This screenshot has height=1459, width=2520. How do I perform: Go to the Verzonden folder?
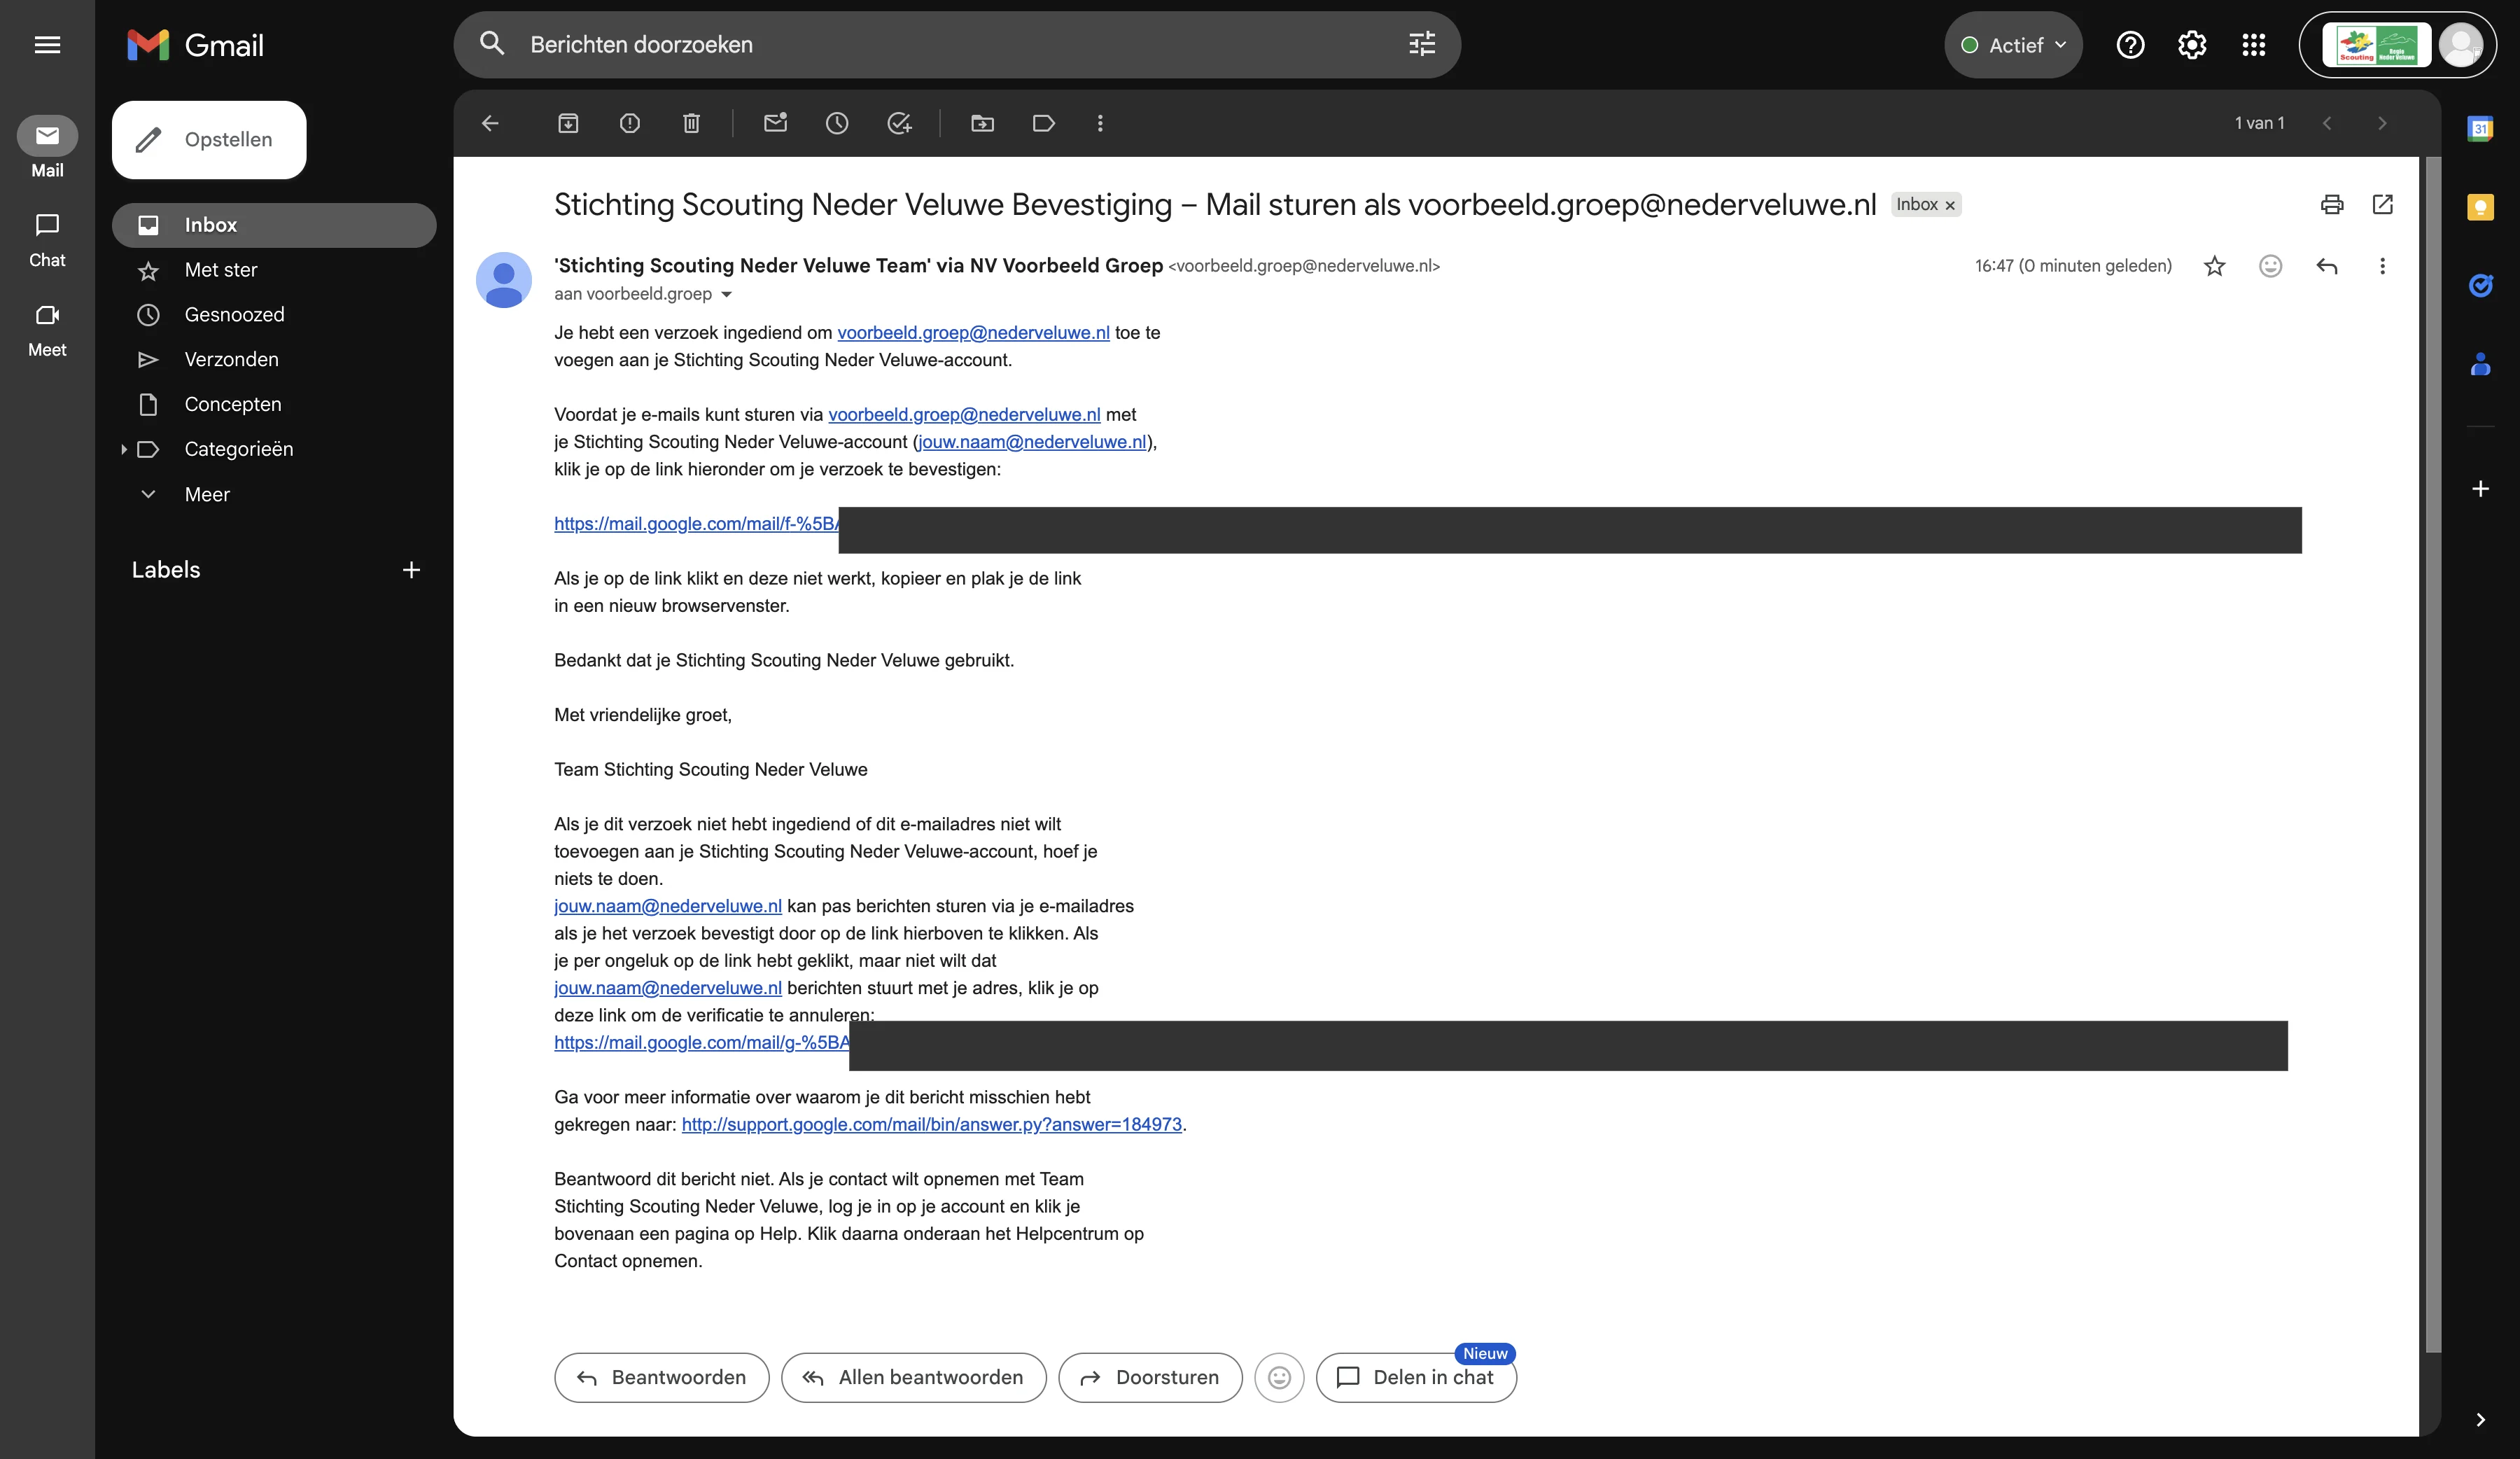231,359
